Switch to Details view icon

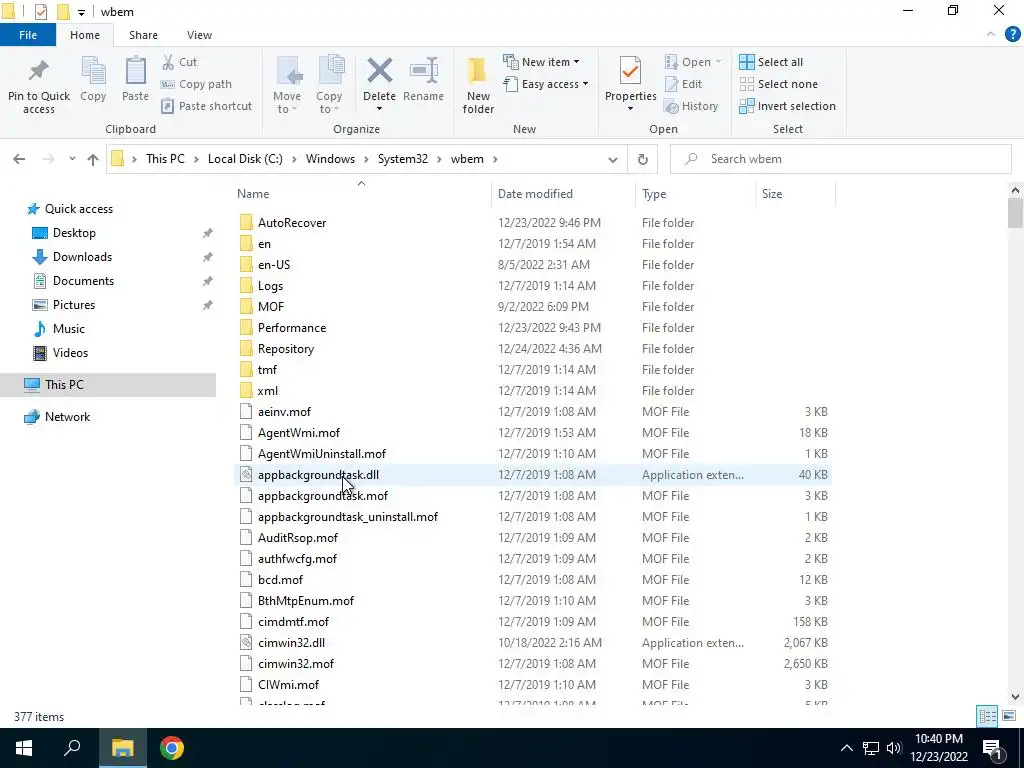987,716
